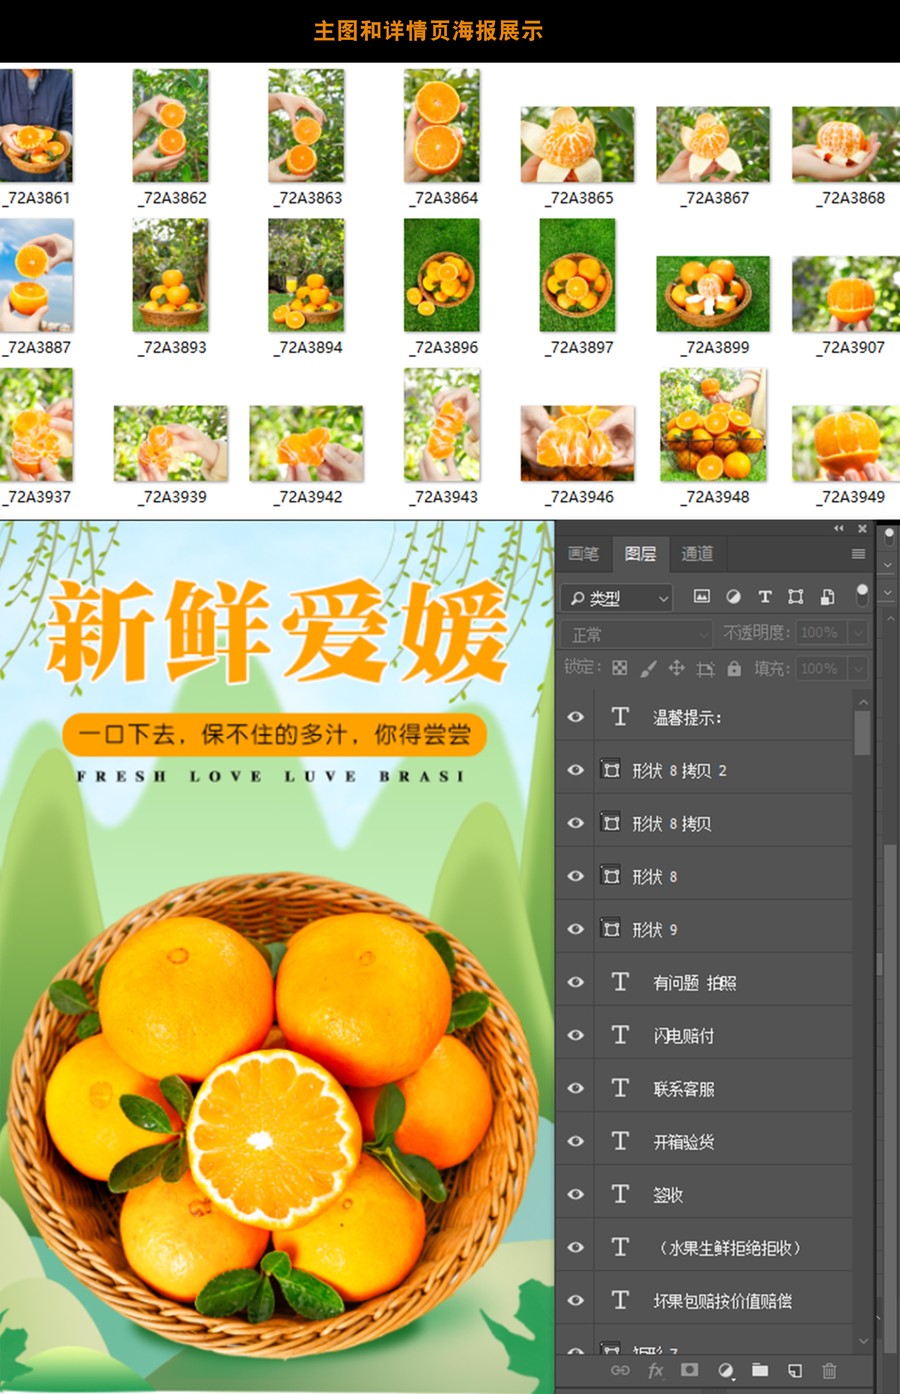Open the 类型 filter type dropdown
Image resolution: width=900 pixels, height=1394 pixels.
coord(617,598)
